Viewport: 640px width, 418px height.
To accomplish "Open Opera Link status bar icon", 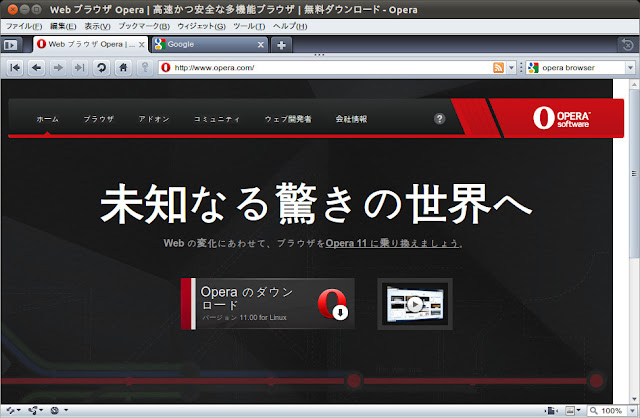I will tap(13, 410).
